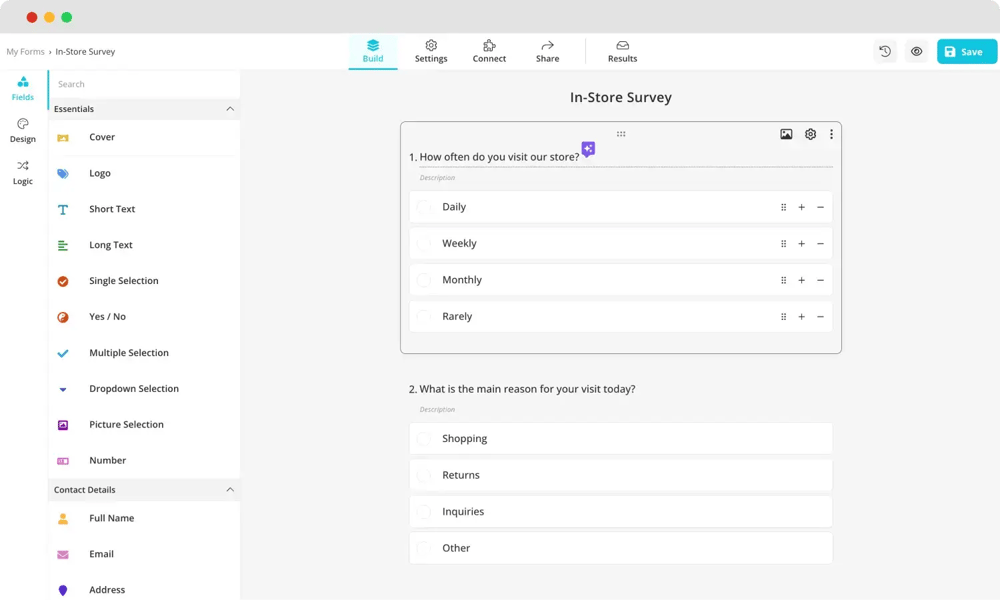Image resolution: width=1000 pixels, height=600 pixels.
Task: Switch to the Settings tab
Action: [x=431, y=52]
